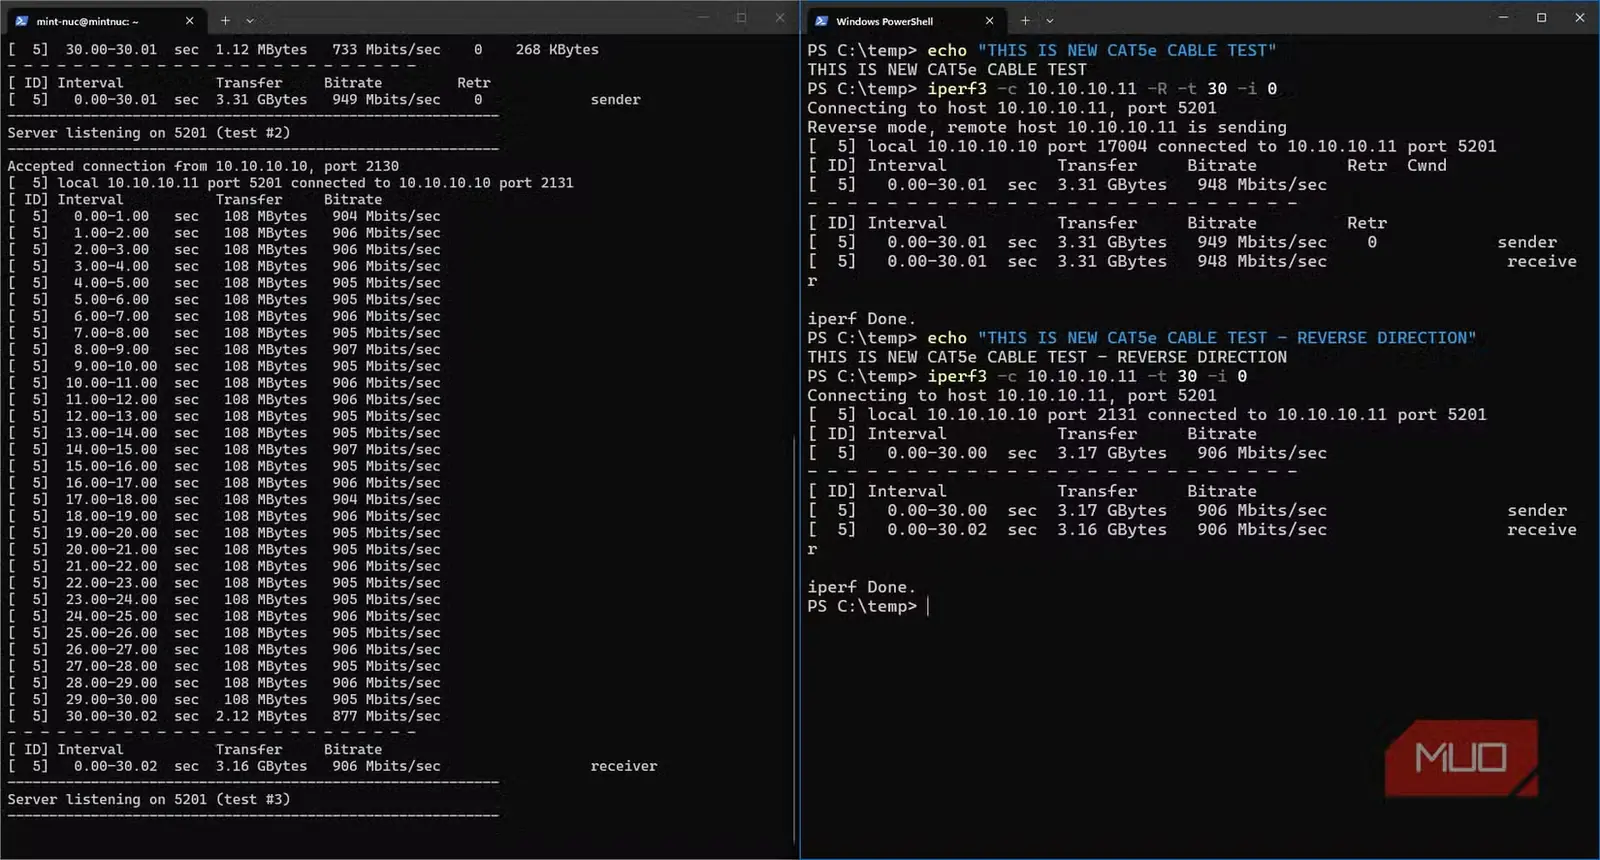Click the '268 KBytes' value

(x=557, y=49)
